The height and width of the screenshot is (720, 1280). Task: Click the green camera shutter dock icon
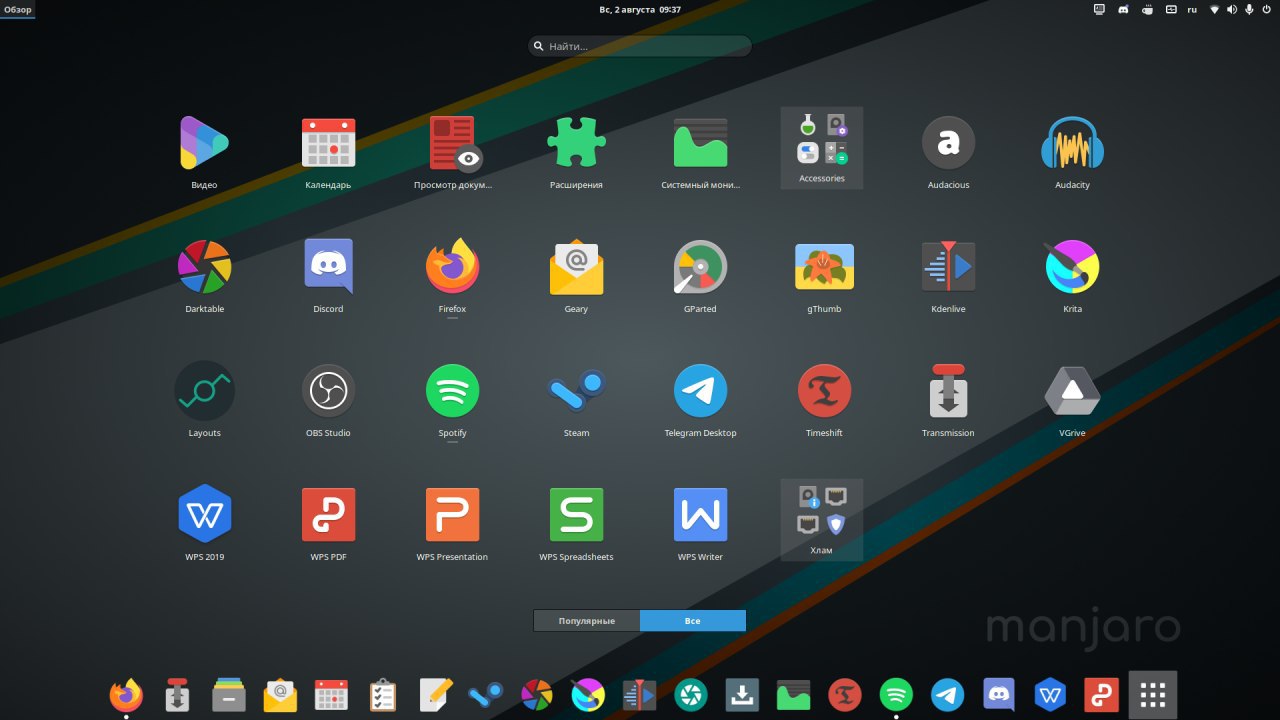(x=690, y=694)
